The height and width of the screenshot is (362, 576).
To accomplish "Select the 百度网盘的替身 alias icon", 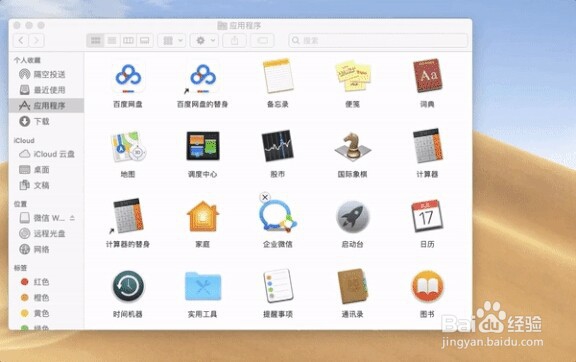I will coord(202,78).
